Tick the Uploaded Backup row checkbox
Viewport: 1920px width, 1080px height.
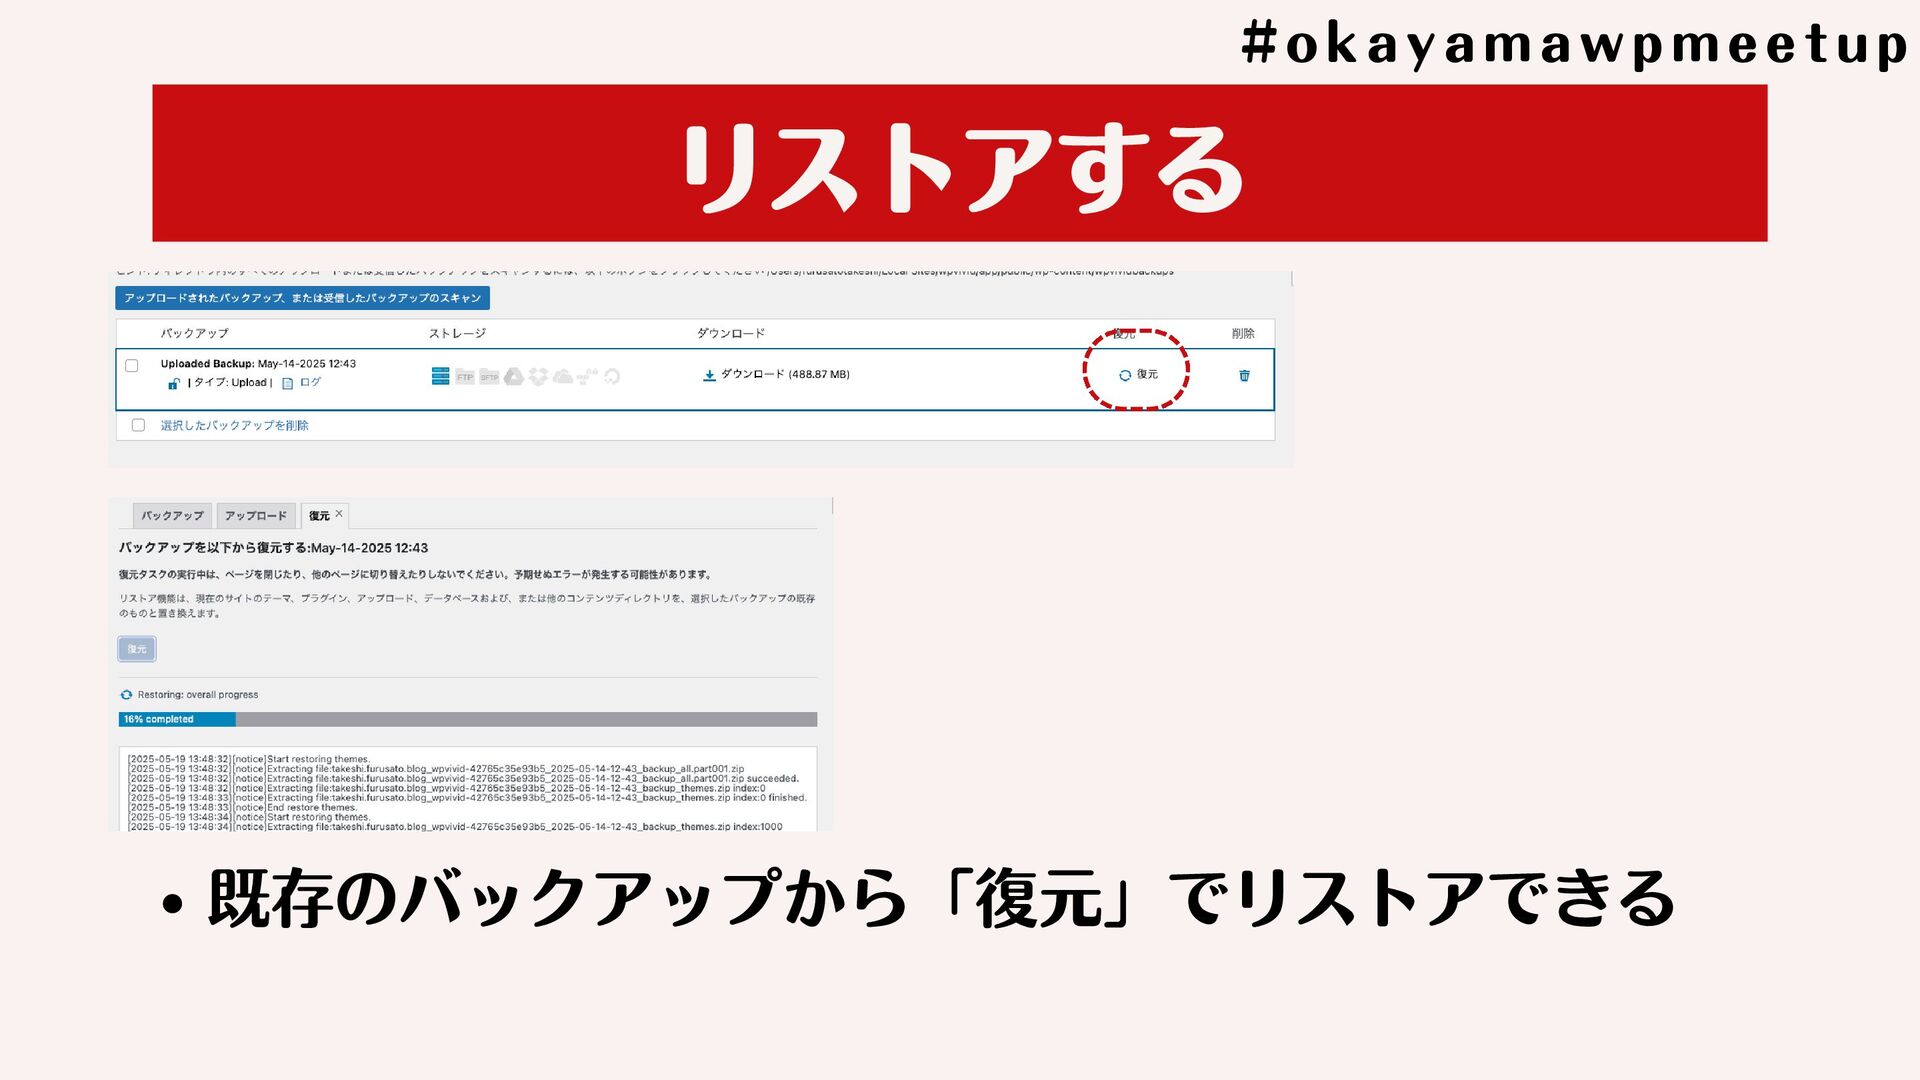(132, 366)
